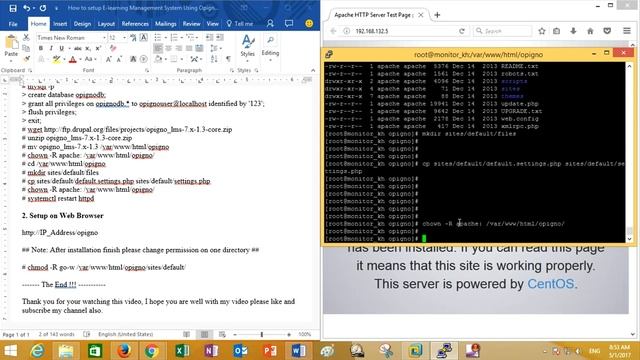Center align text
The image size is (640, 360).
[x=168, y=49]
